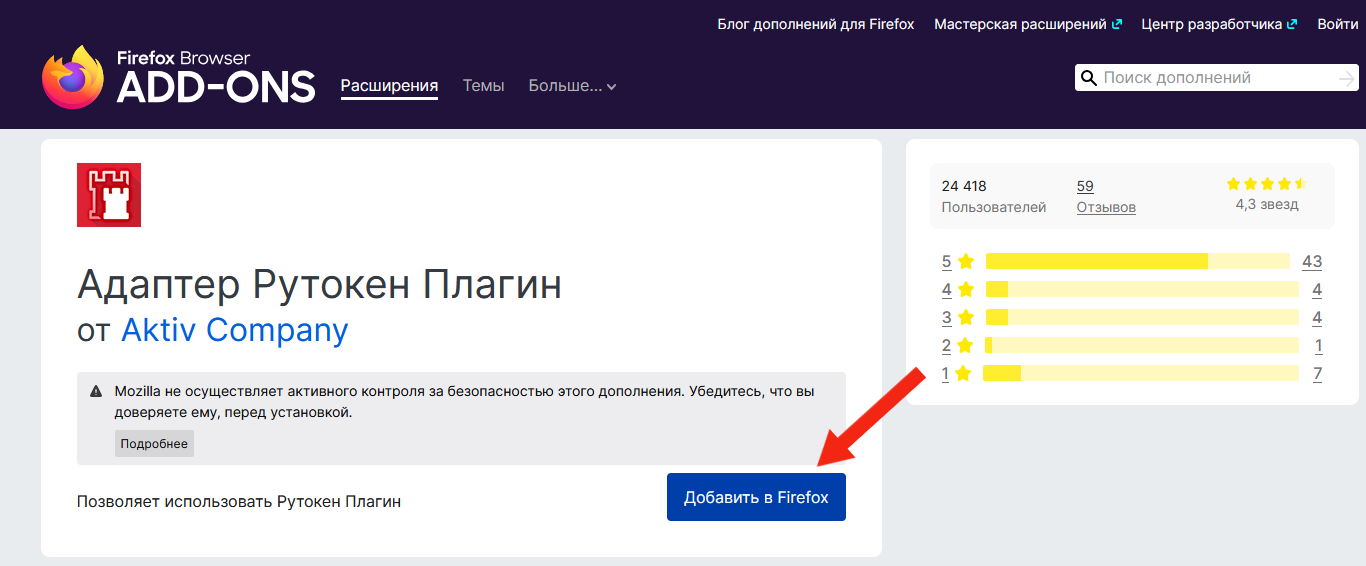Click the star icon beside rating 2
Screen dimensions: 1366x566
[964, 345]
